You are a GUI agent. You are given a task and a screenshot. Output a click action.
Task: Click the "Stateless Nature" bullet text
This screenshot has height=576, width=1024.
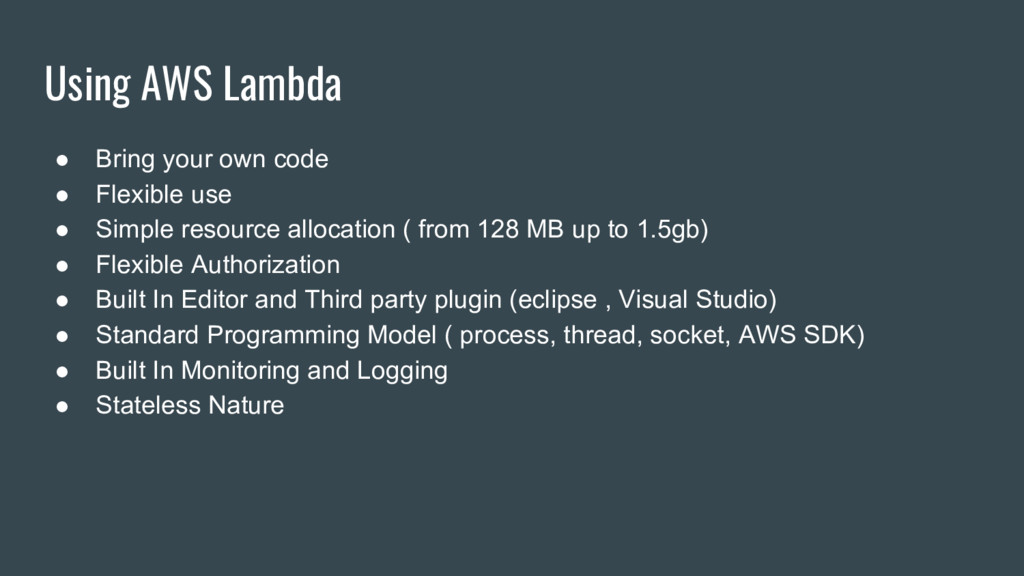[x=189, y=406]
